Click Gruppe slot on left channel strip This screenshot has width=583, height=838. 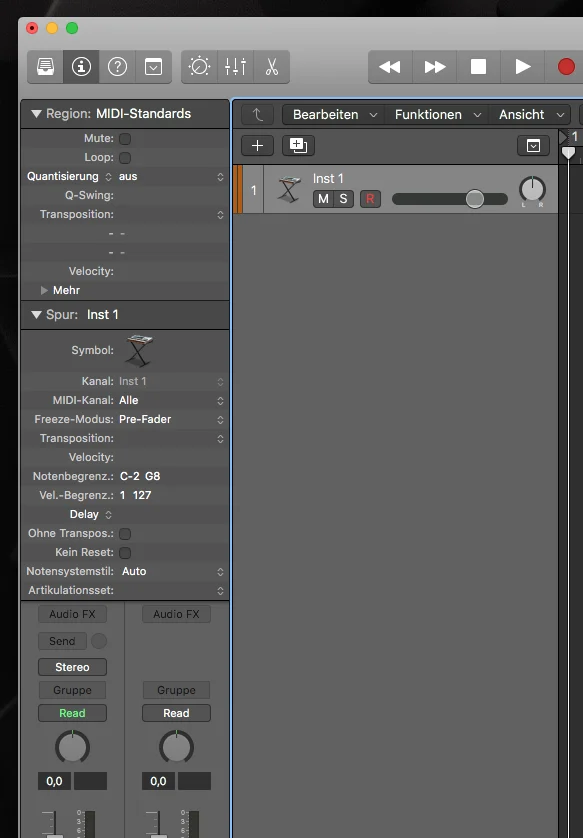coord(72,690)
